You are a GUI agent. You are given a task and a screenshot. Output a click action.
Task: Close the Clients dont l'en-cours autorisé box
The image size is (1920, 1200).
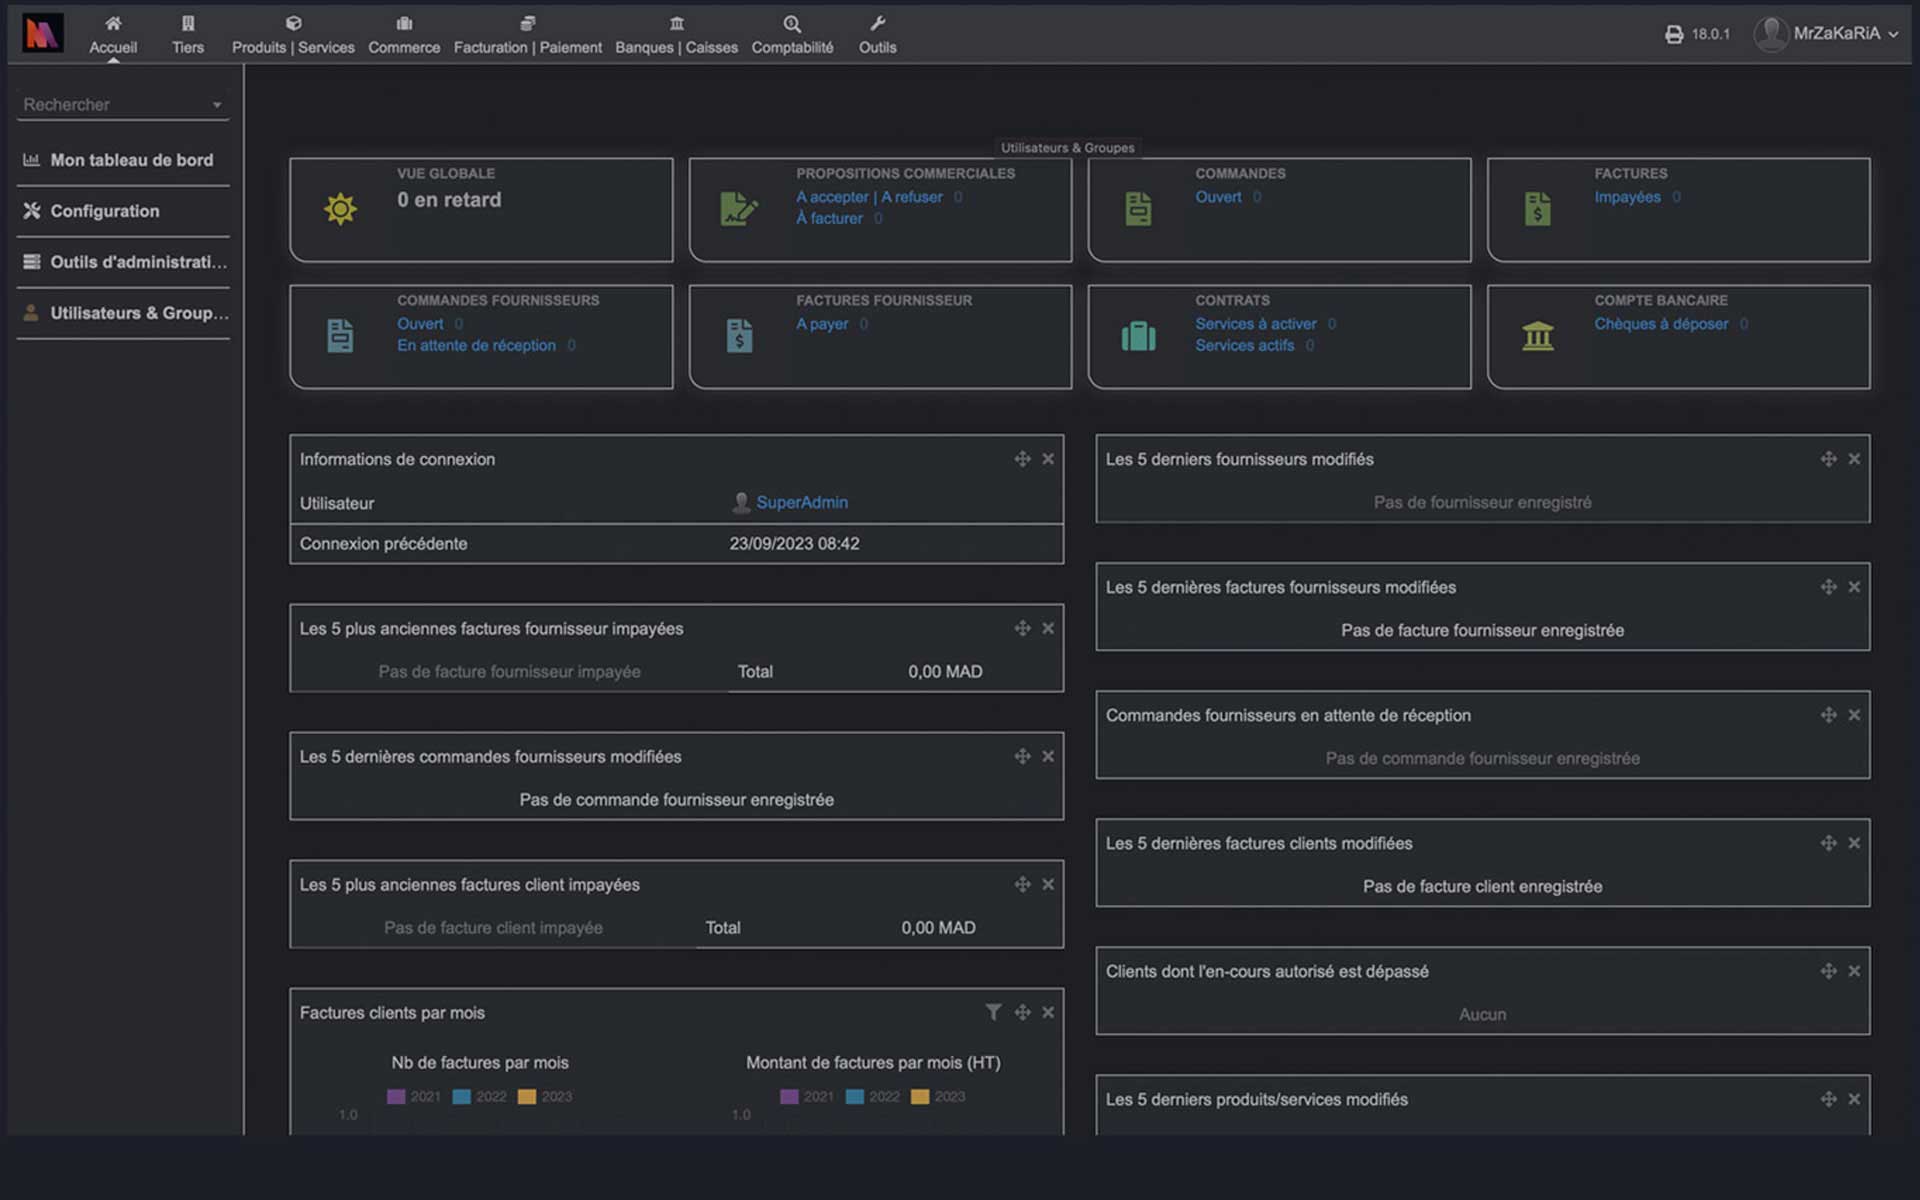(1854, 971)
